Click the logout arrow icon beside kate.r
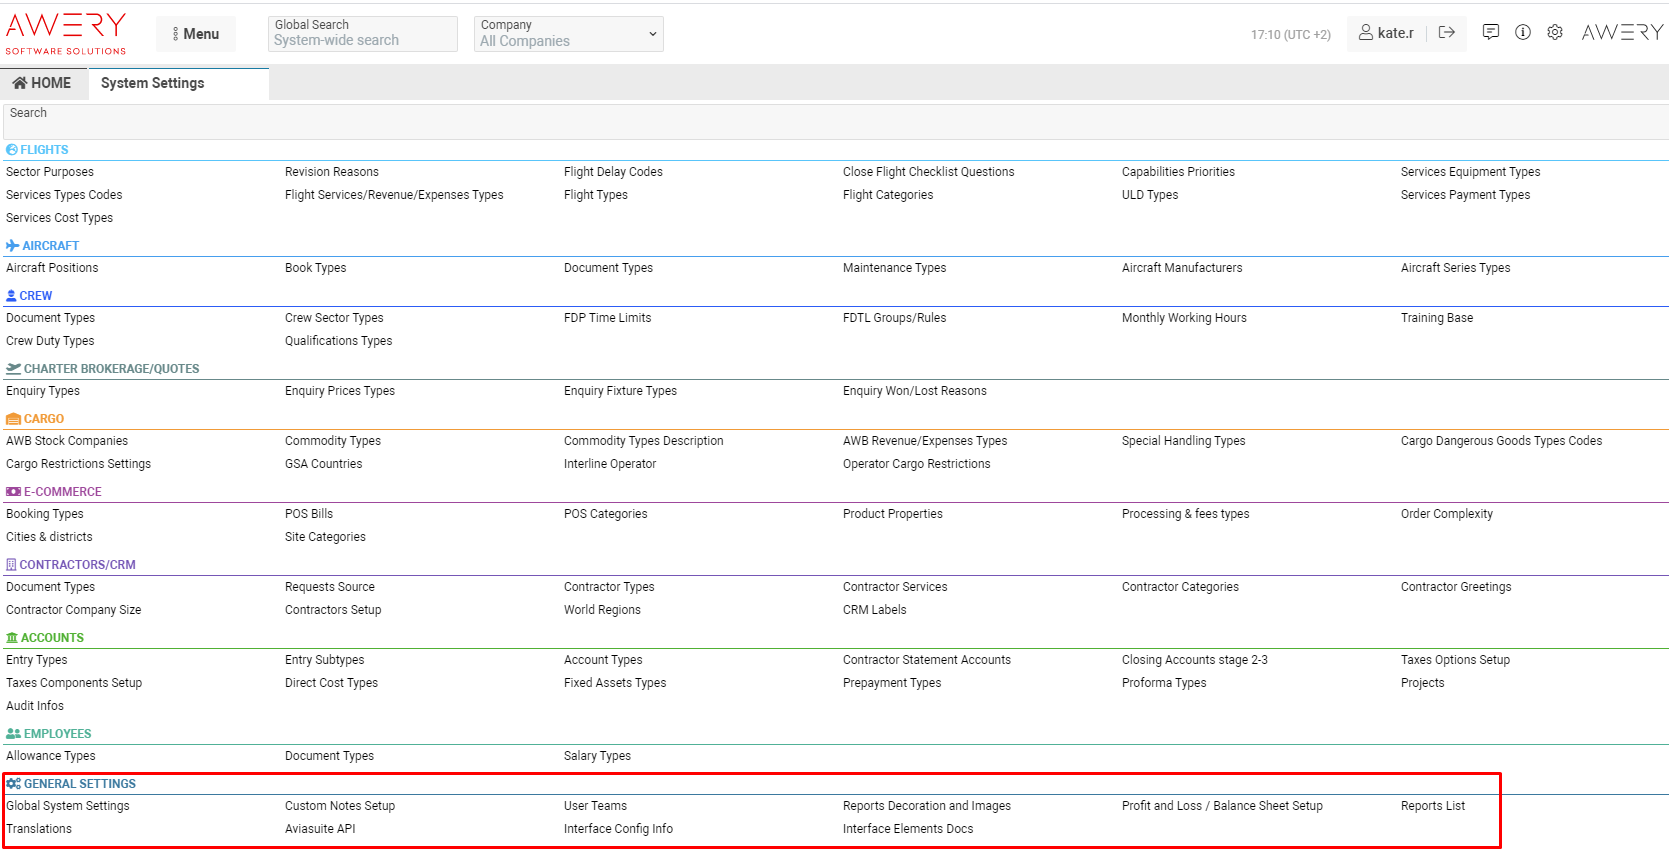The image size is (1669, 857). click(1446, 33)
